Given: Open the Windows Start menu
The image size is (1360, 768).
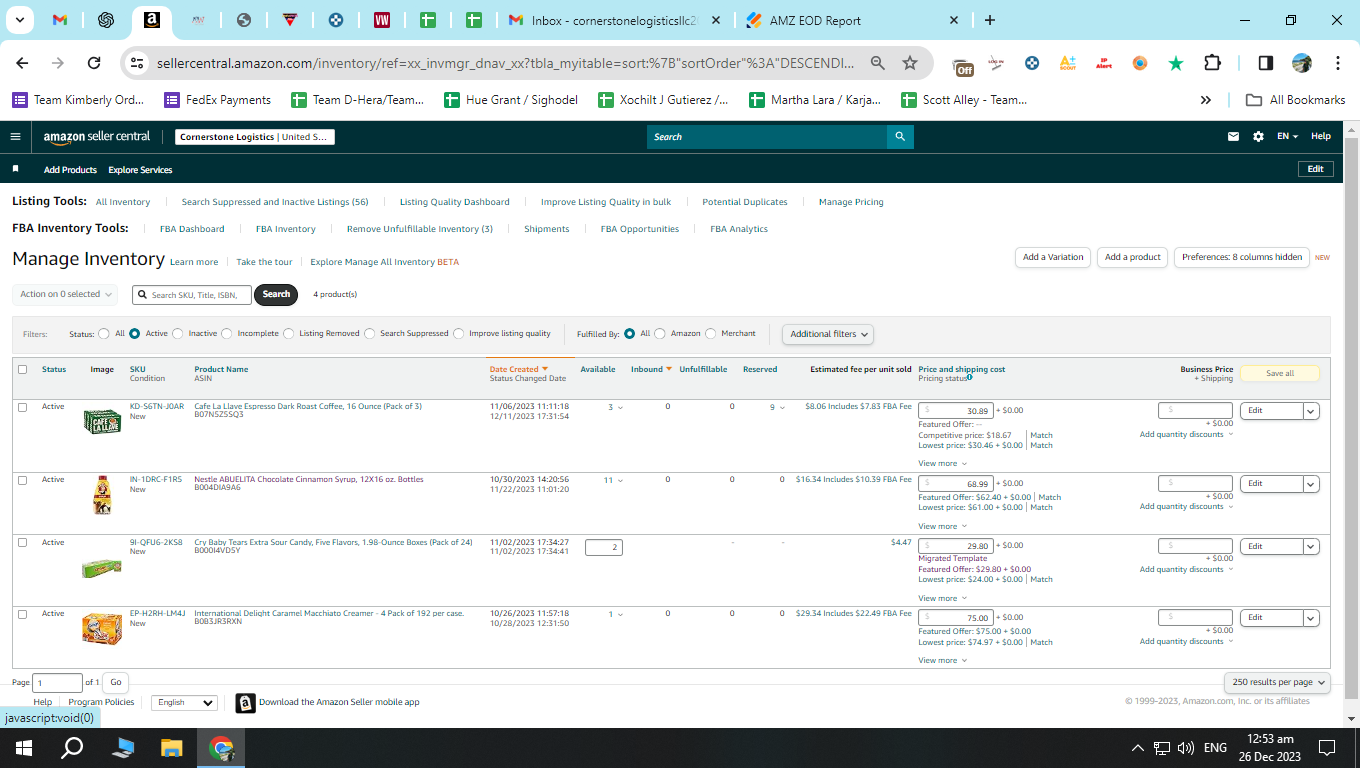Looking at the screenshot, I should tap(24, 747).
